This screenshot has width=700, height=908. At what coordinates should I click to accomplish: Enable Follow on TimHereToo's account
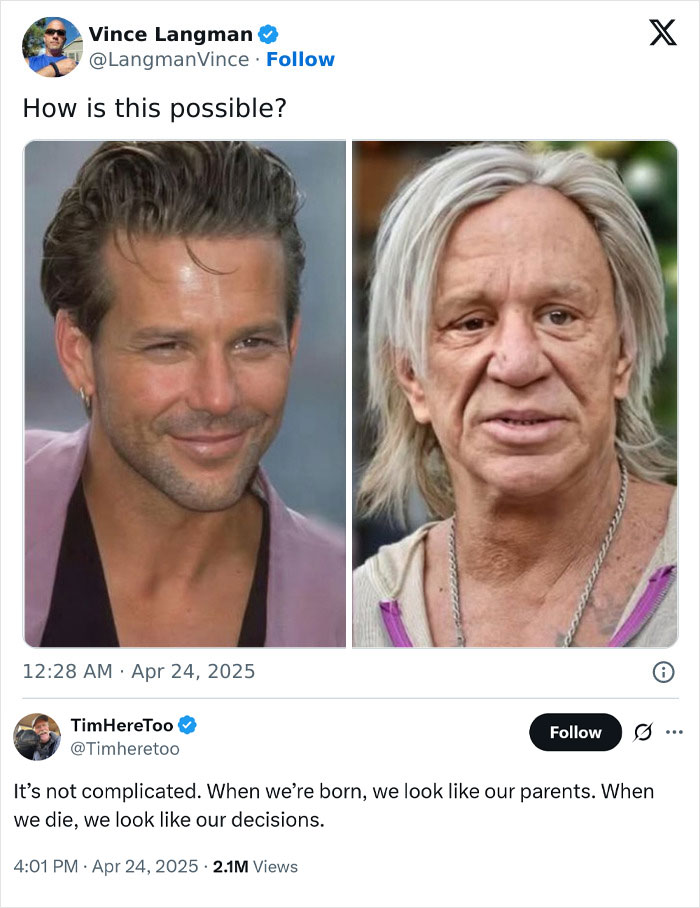pyautogui.click(x=575, y=732)
